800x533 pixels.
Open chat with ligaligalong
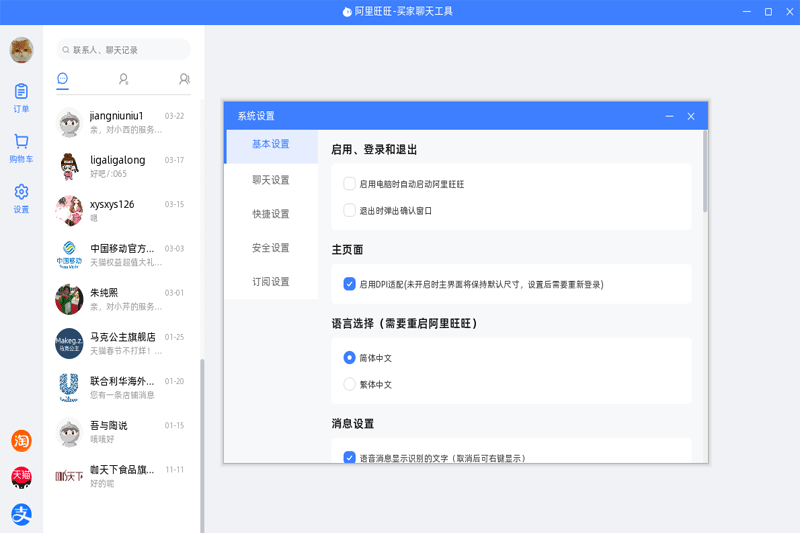[x=122, y=166]
